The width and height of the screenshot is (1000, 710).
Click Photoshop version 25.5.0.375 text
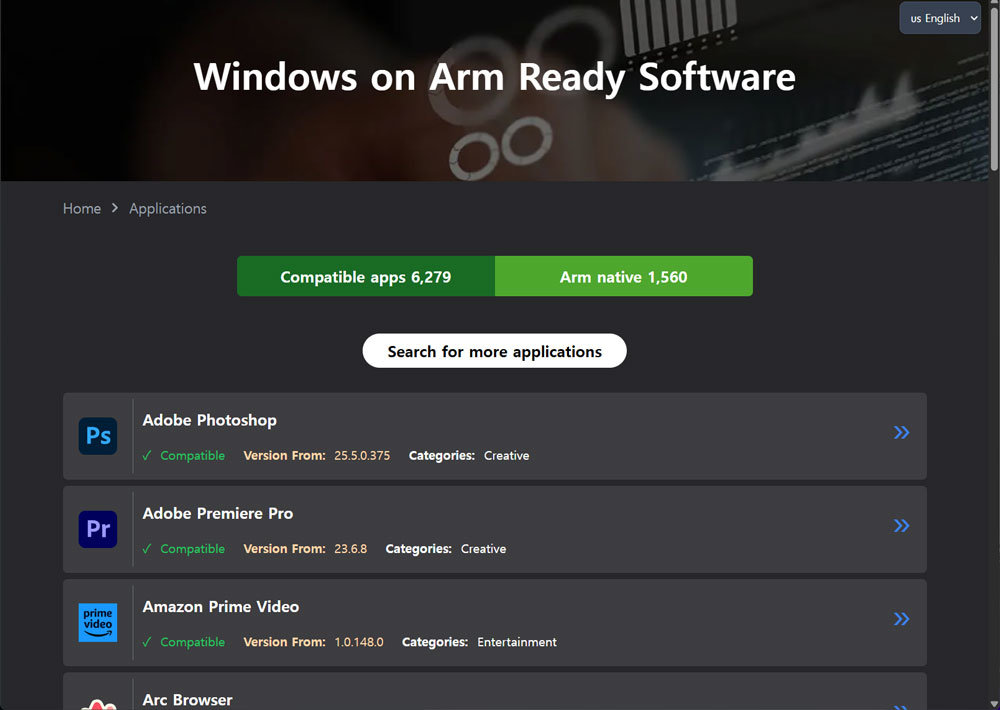(x=362, y=455)
